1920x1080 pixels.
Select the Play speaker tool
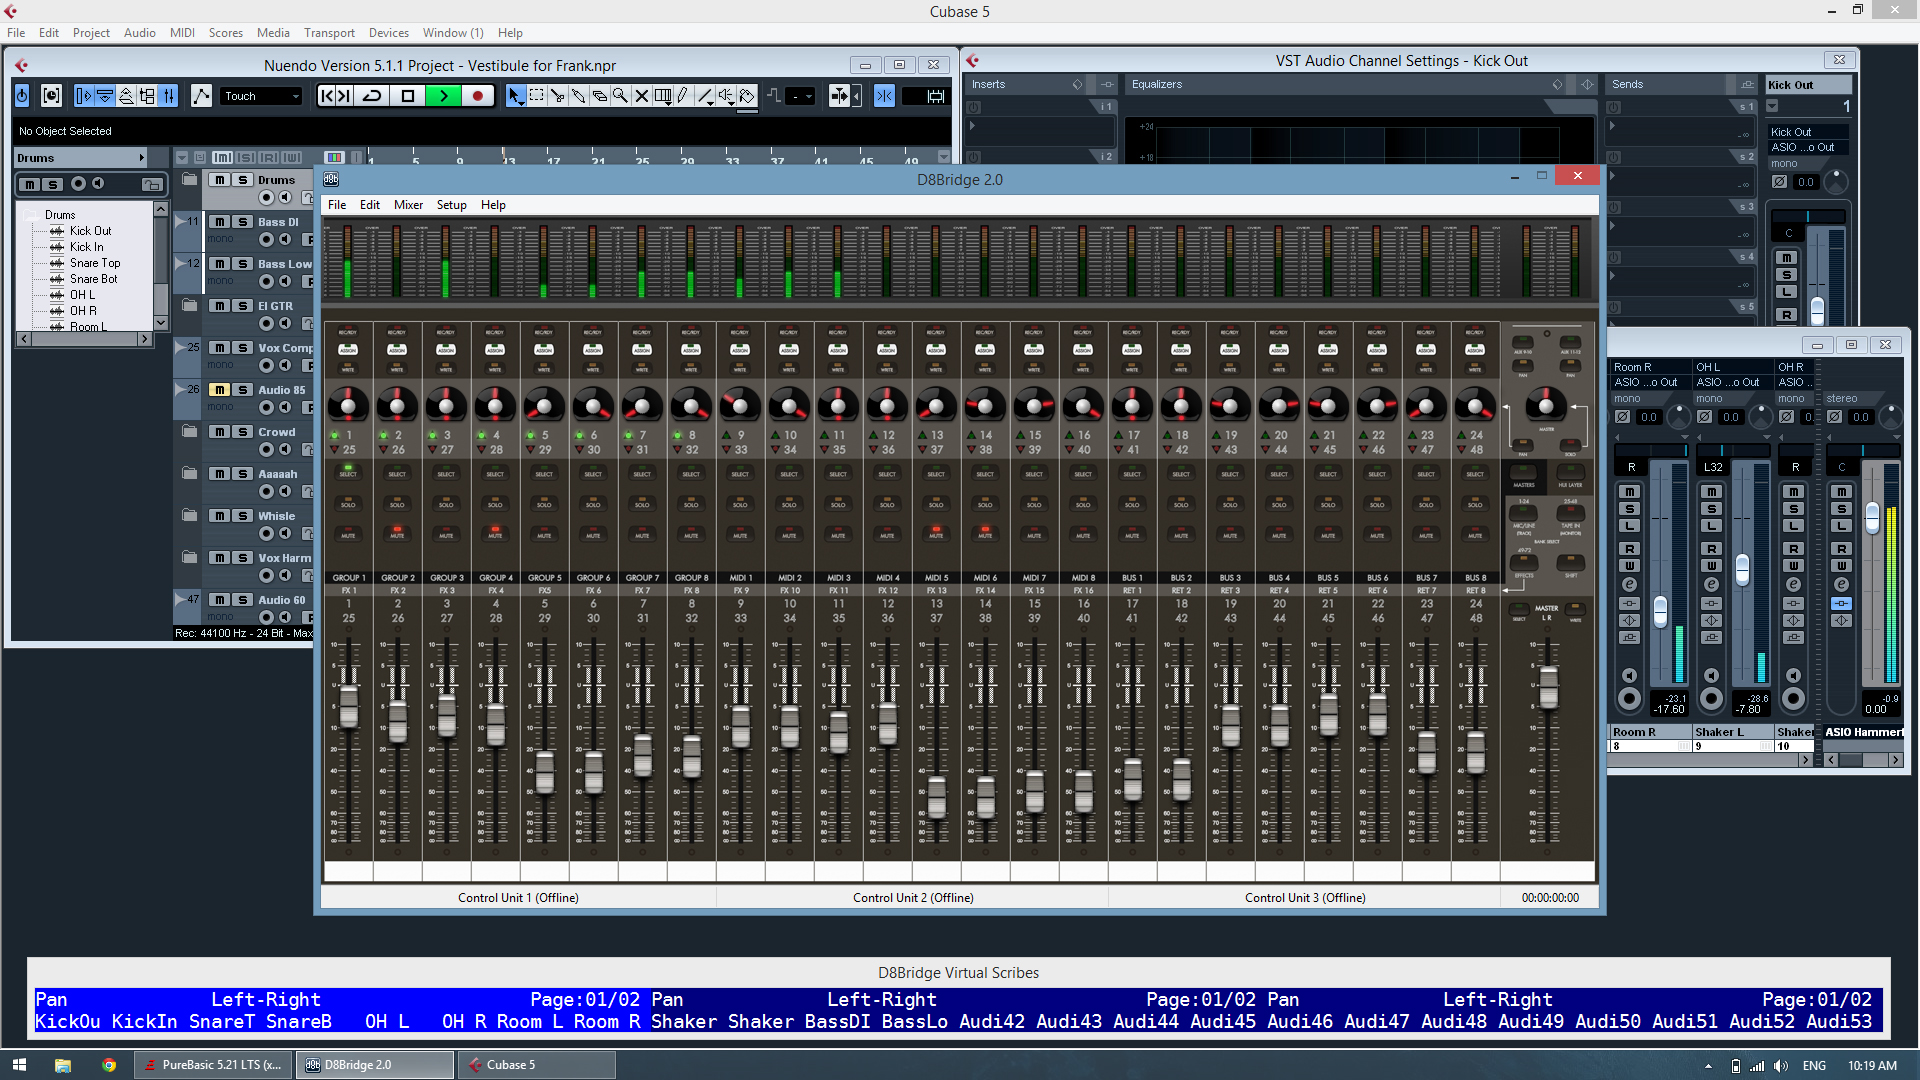point(726,96)
